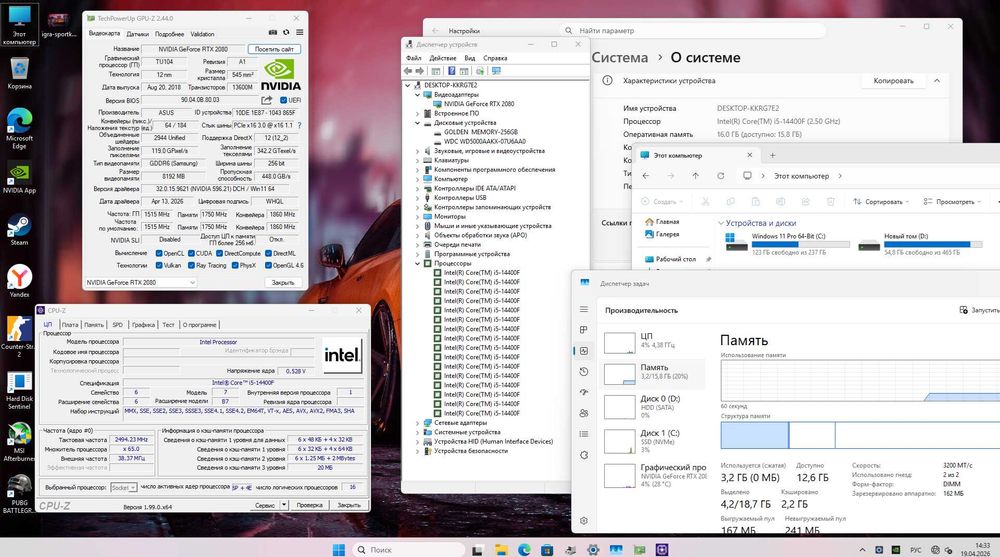Toggle the CUDA checkbox in GPU-Z
This screenshot has height=557, width=1000.
(x=191, y=253)
